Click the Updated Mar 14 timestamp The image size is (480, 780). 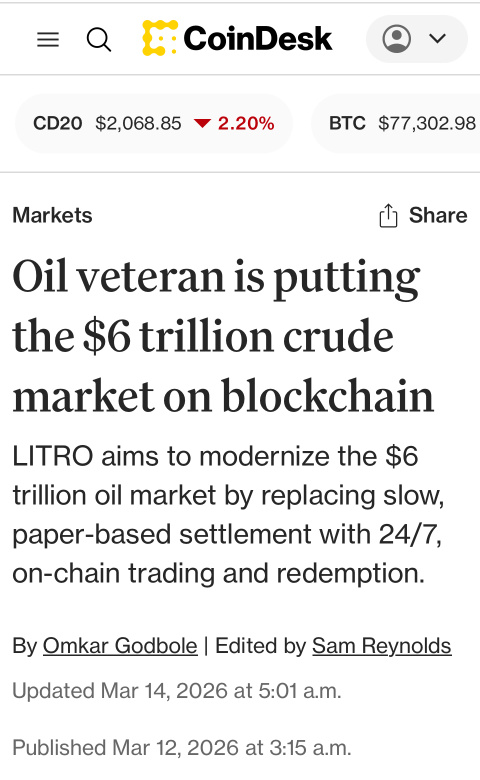pyautogui.click(x=177, y=691)
